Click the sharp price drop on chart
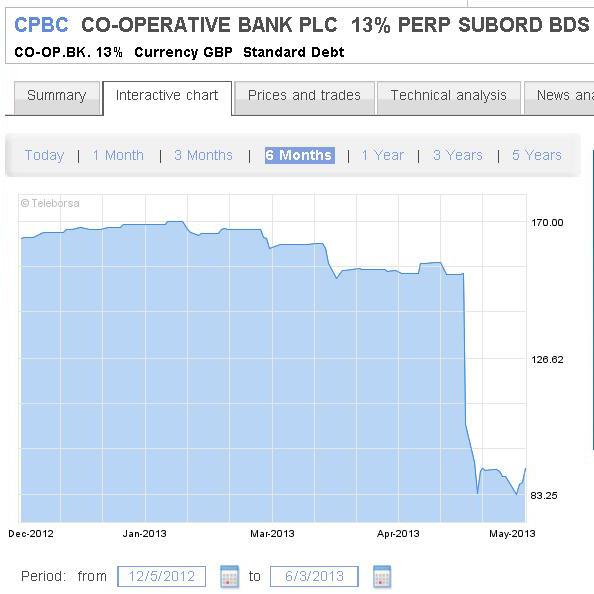The width and height of the screenshot is (594, 594). coord(465,349)
